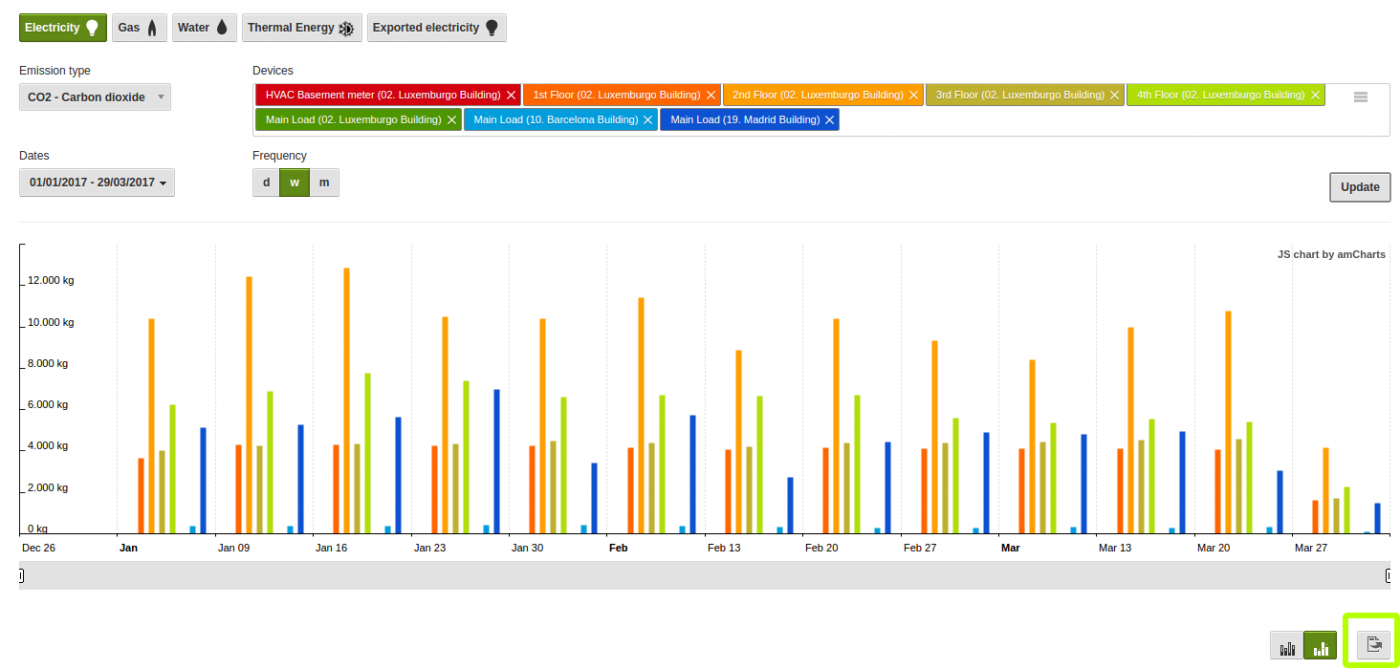Set frequency to daily

(x=266, y=183)
